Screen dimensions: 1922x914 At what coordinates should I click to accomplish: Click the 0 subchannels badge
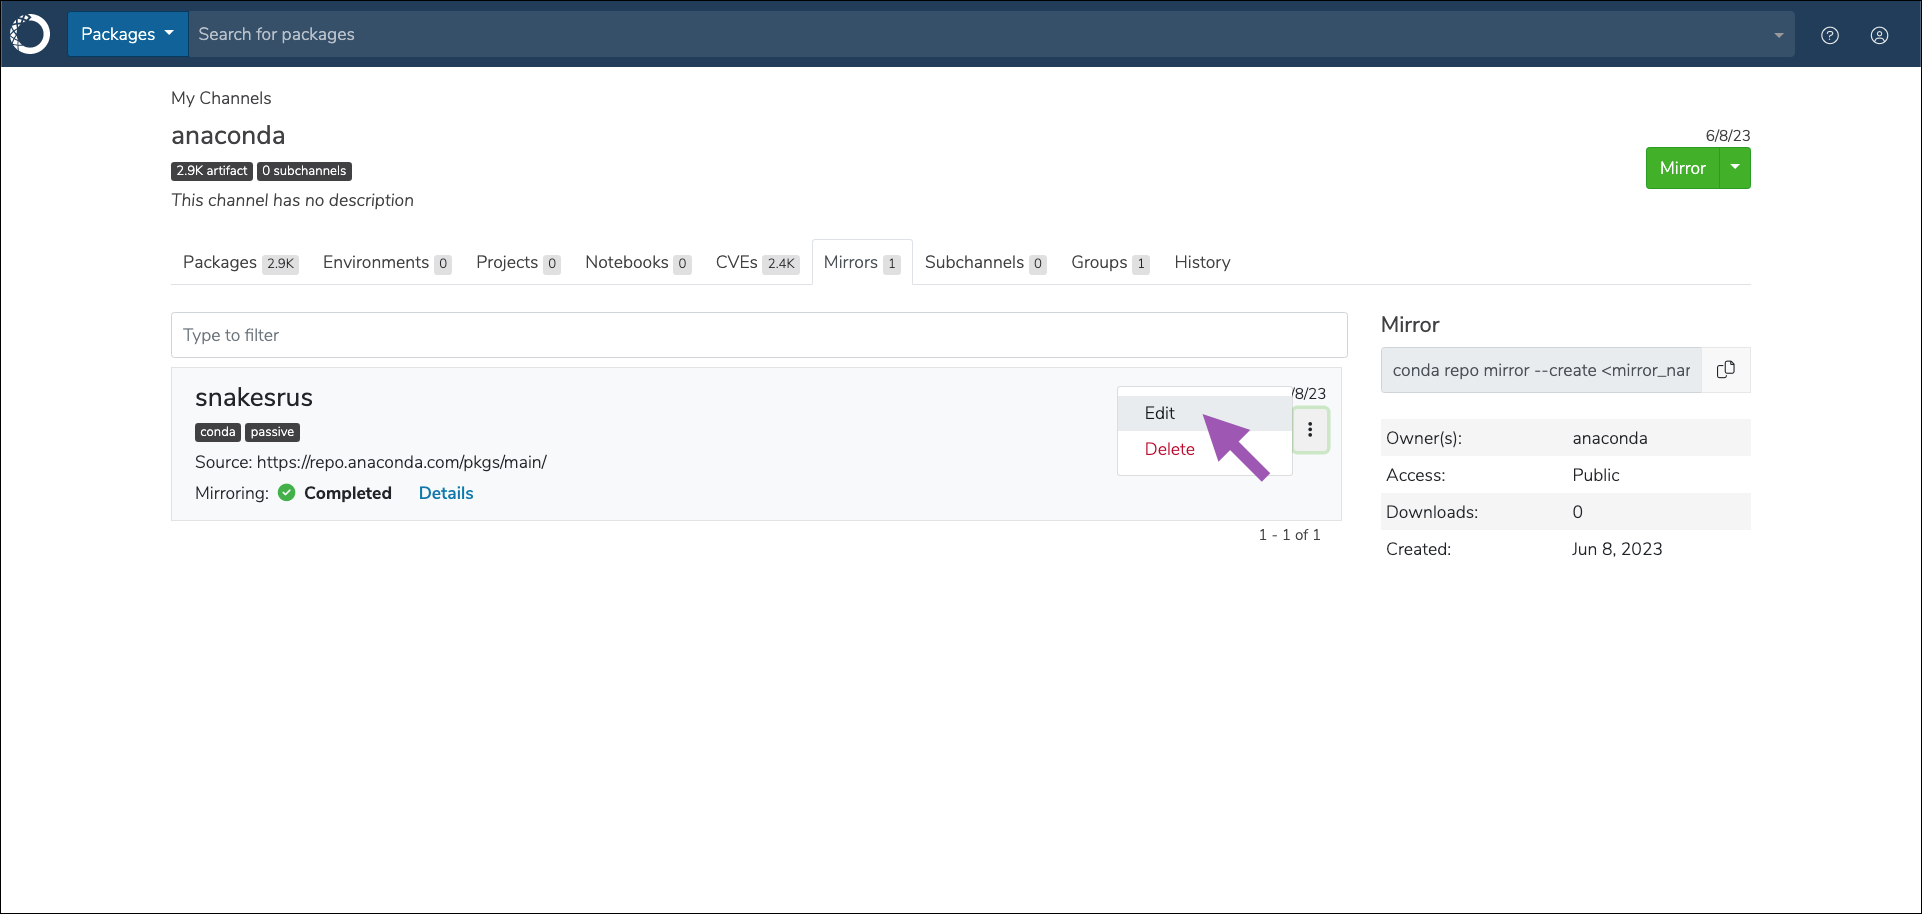tap(304, 171)
